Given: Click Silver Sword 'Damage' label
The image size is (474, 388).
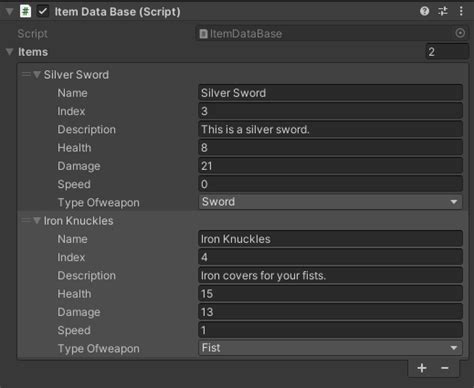Looking at the screenshot, I should pos(79,166).
